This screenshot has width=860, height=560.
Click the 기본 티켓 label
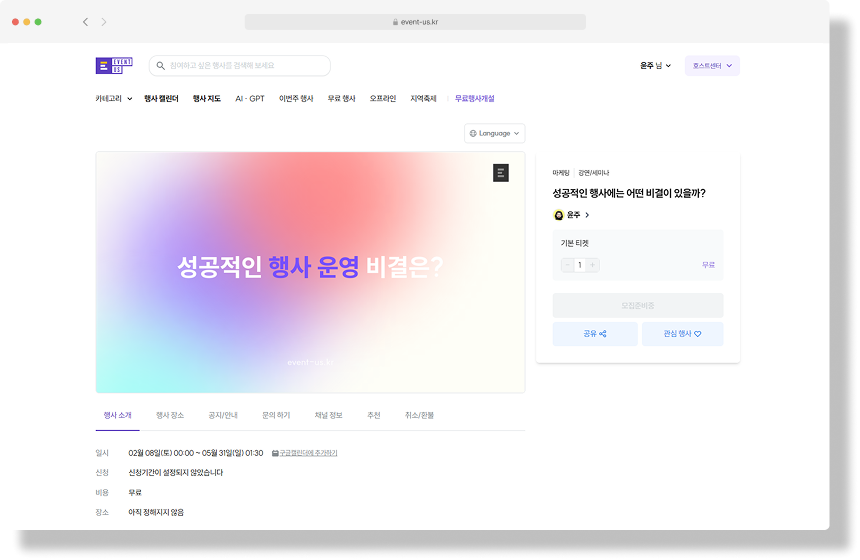point(574,244)
